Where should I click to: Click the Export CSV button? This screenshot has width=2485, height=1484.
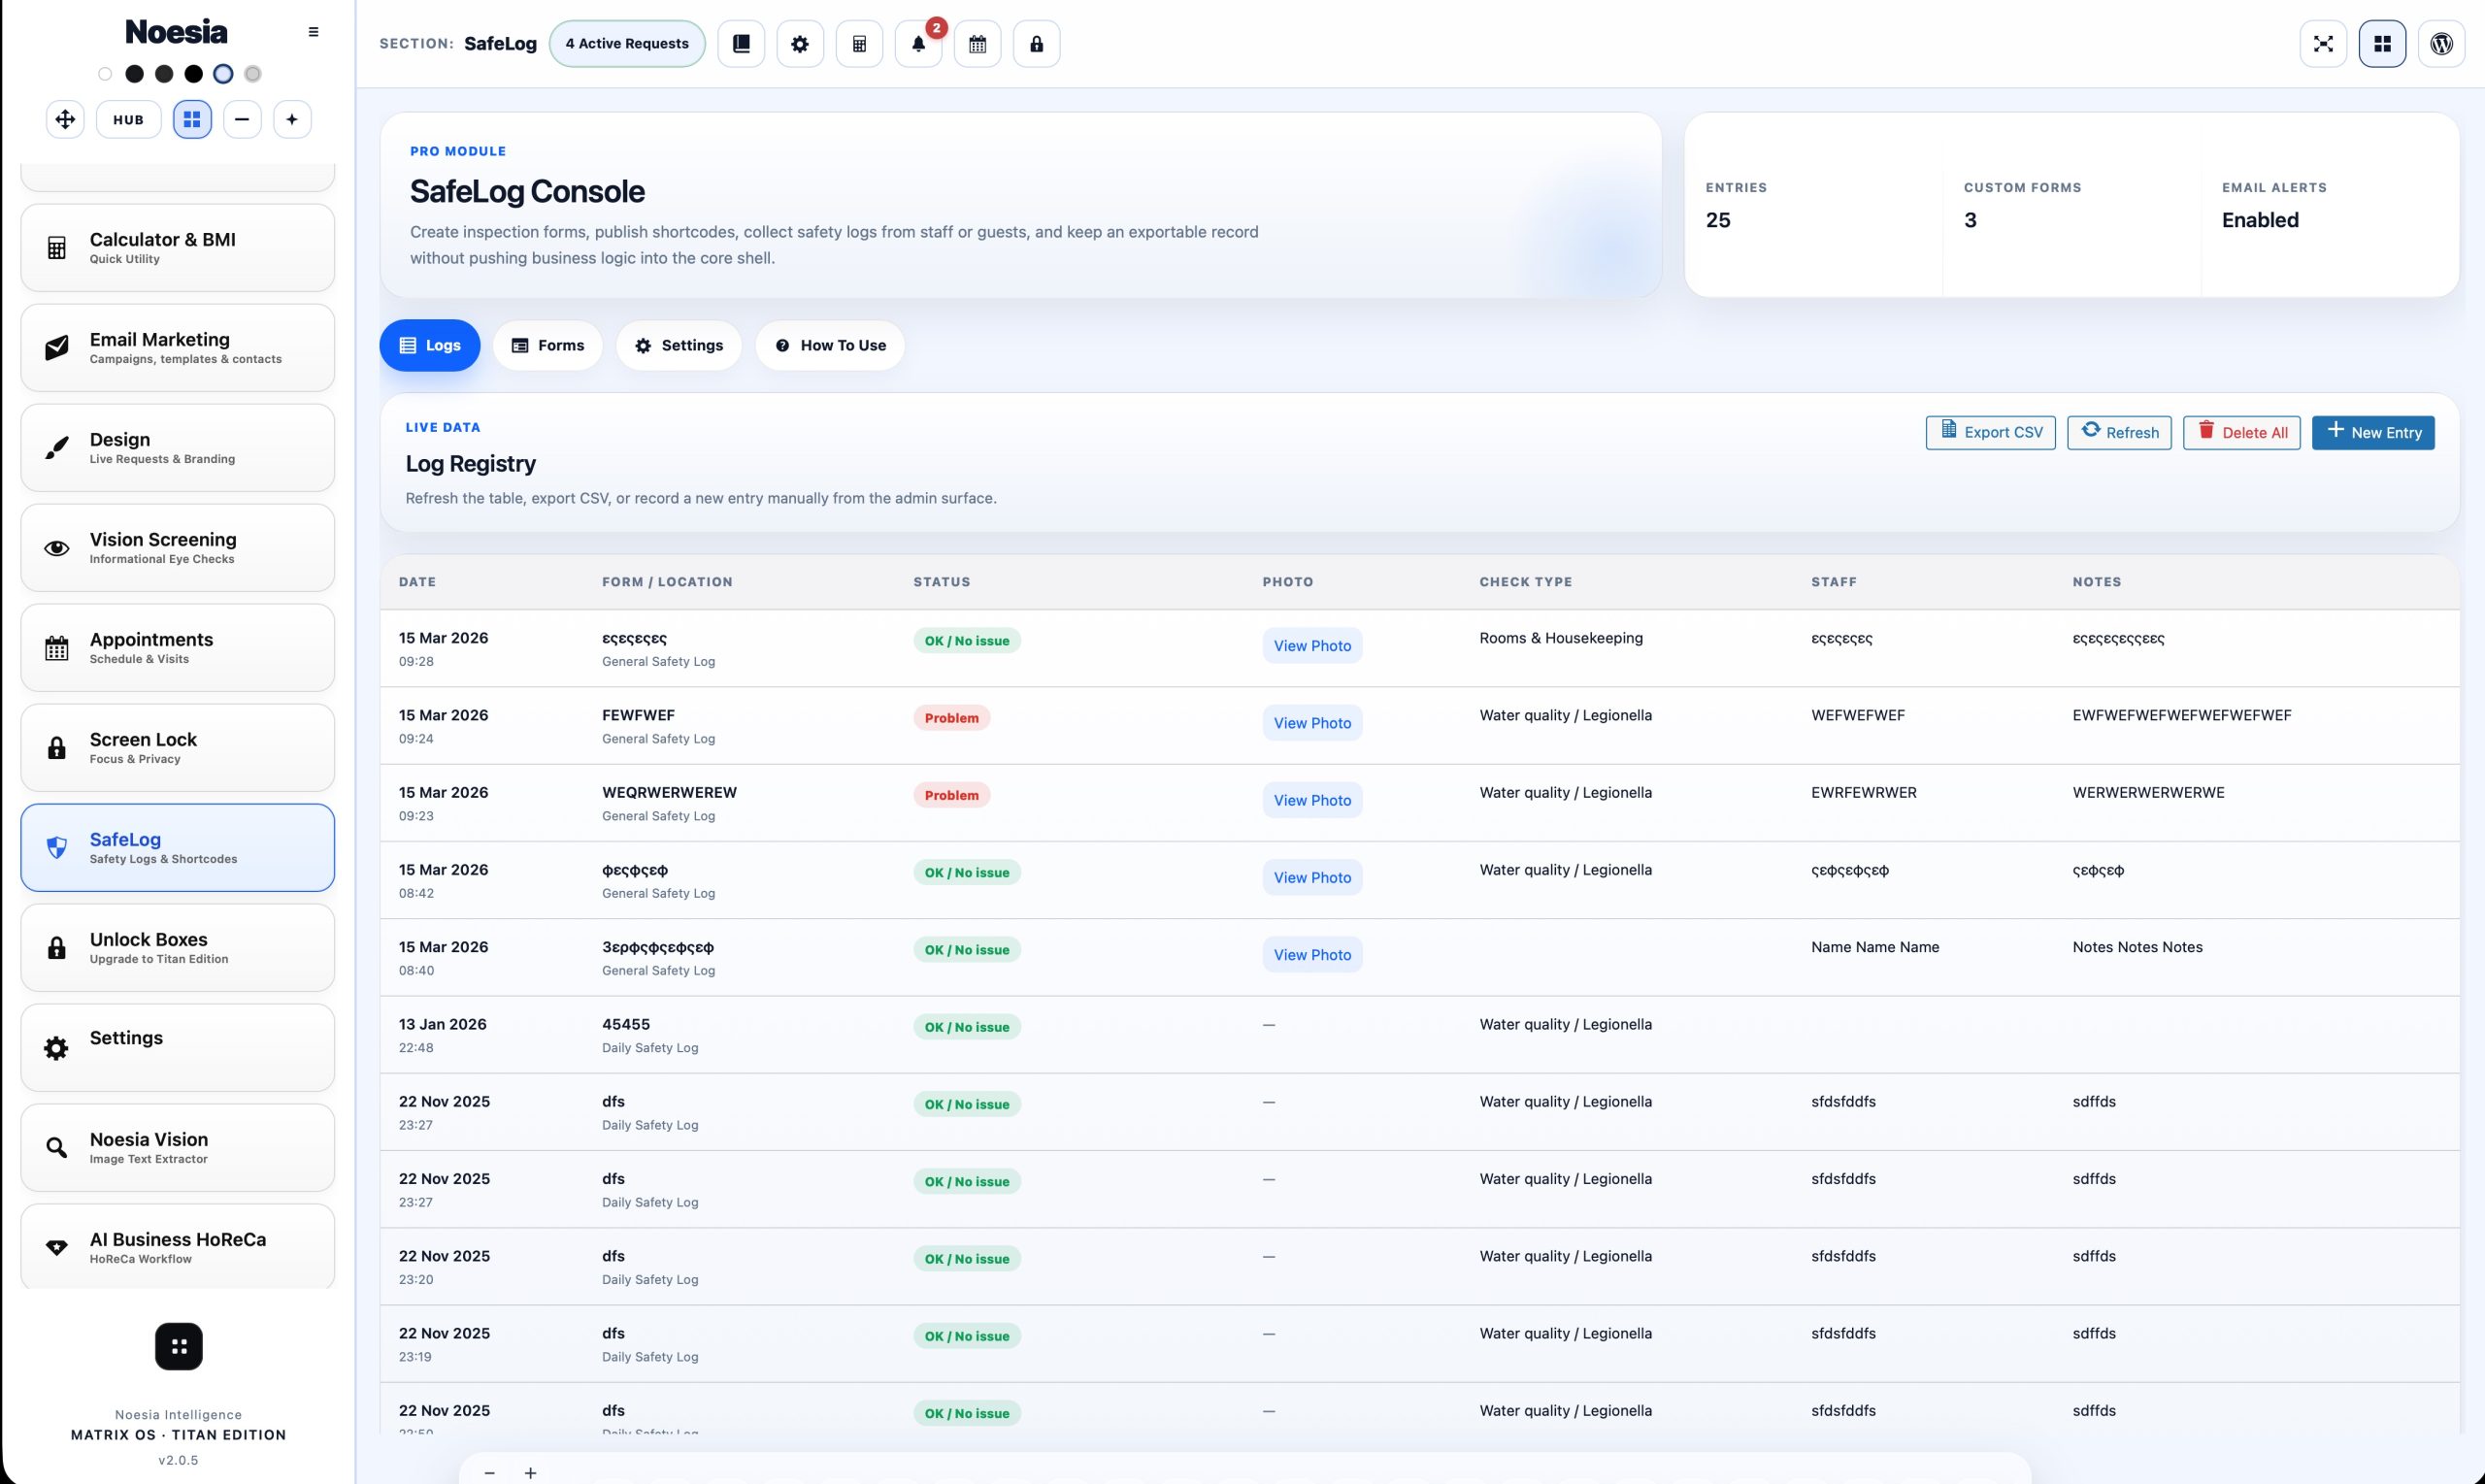point(1990,432)
